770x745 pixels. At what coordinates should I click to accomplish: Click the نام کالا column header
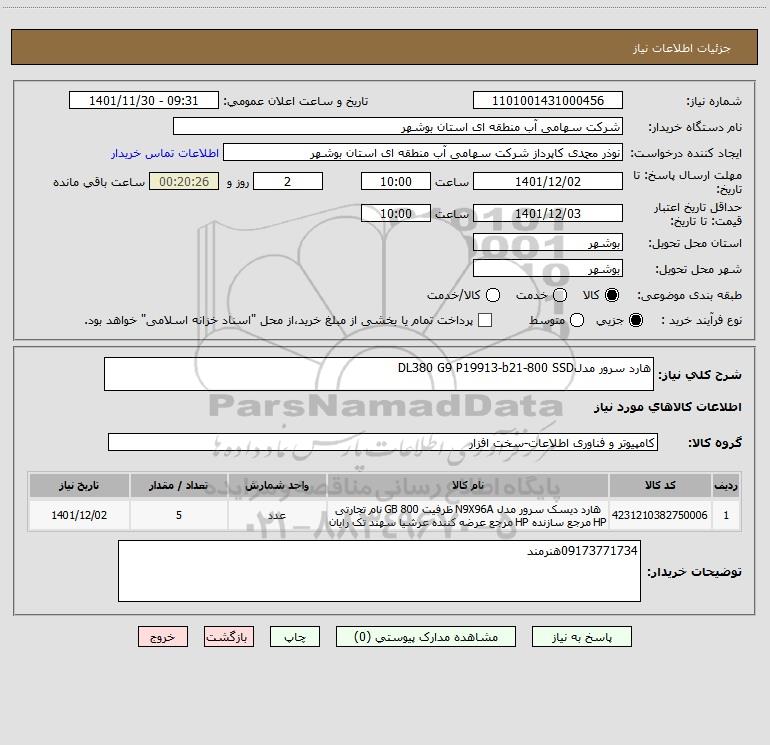tap(468, 486)
